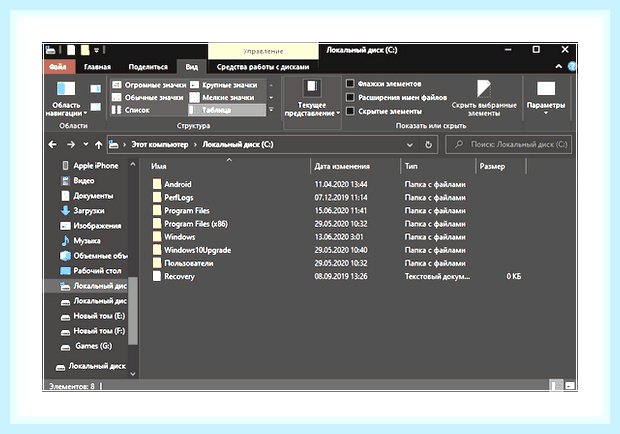620x434 pixels.
Task: Select Новый том (F:) drive
Action: [93, 331]
